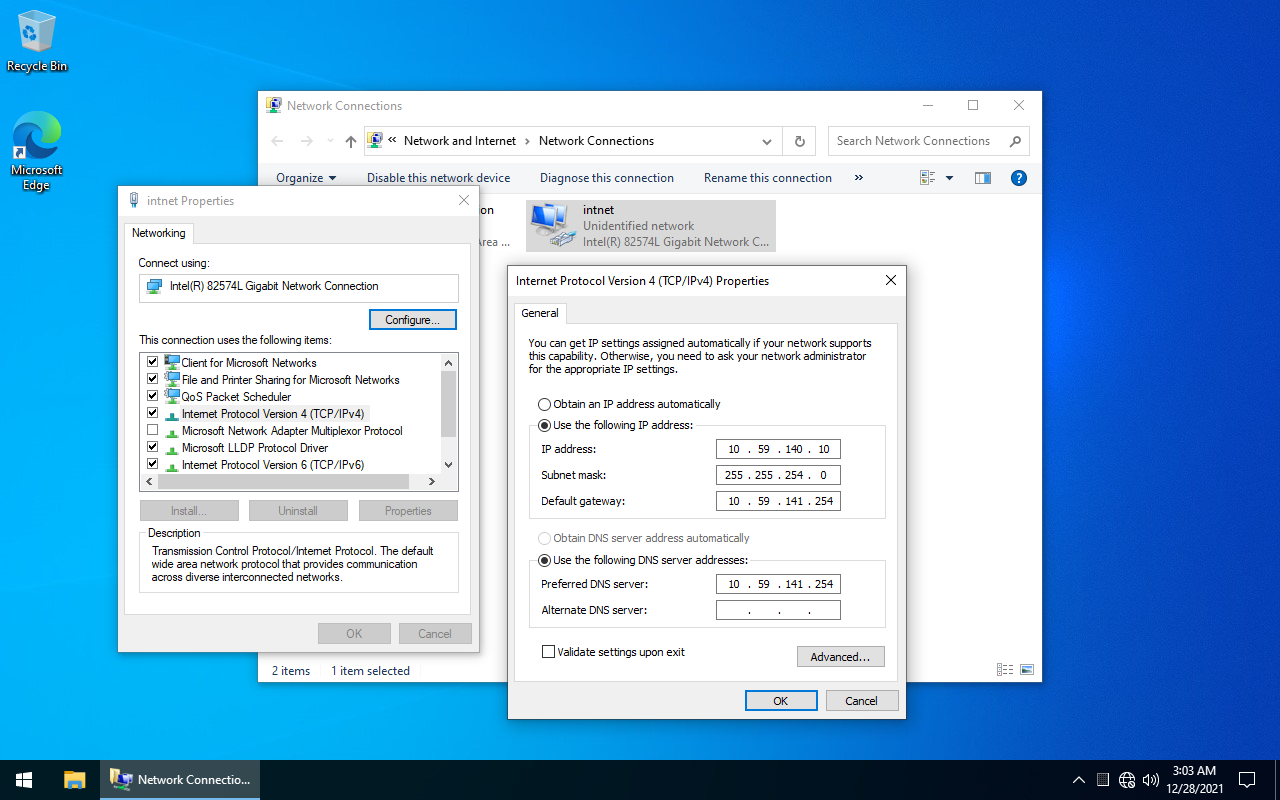Screen dimensions: 1280x800
Task: Select Obtain an IP address automatically
Action: (x=545, y=404)
